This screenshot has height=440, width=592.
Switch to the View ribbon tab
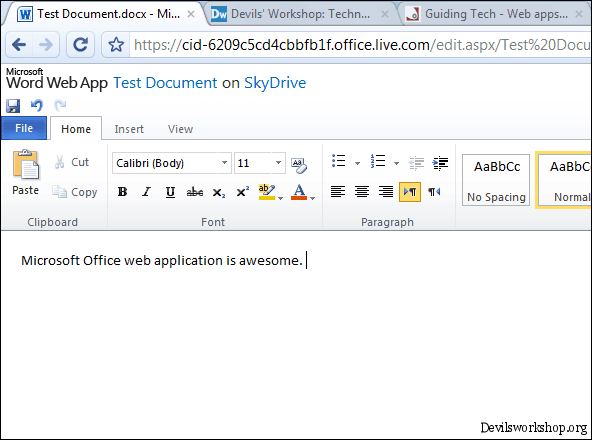(x=180, y=129)
